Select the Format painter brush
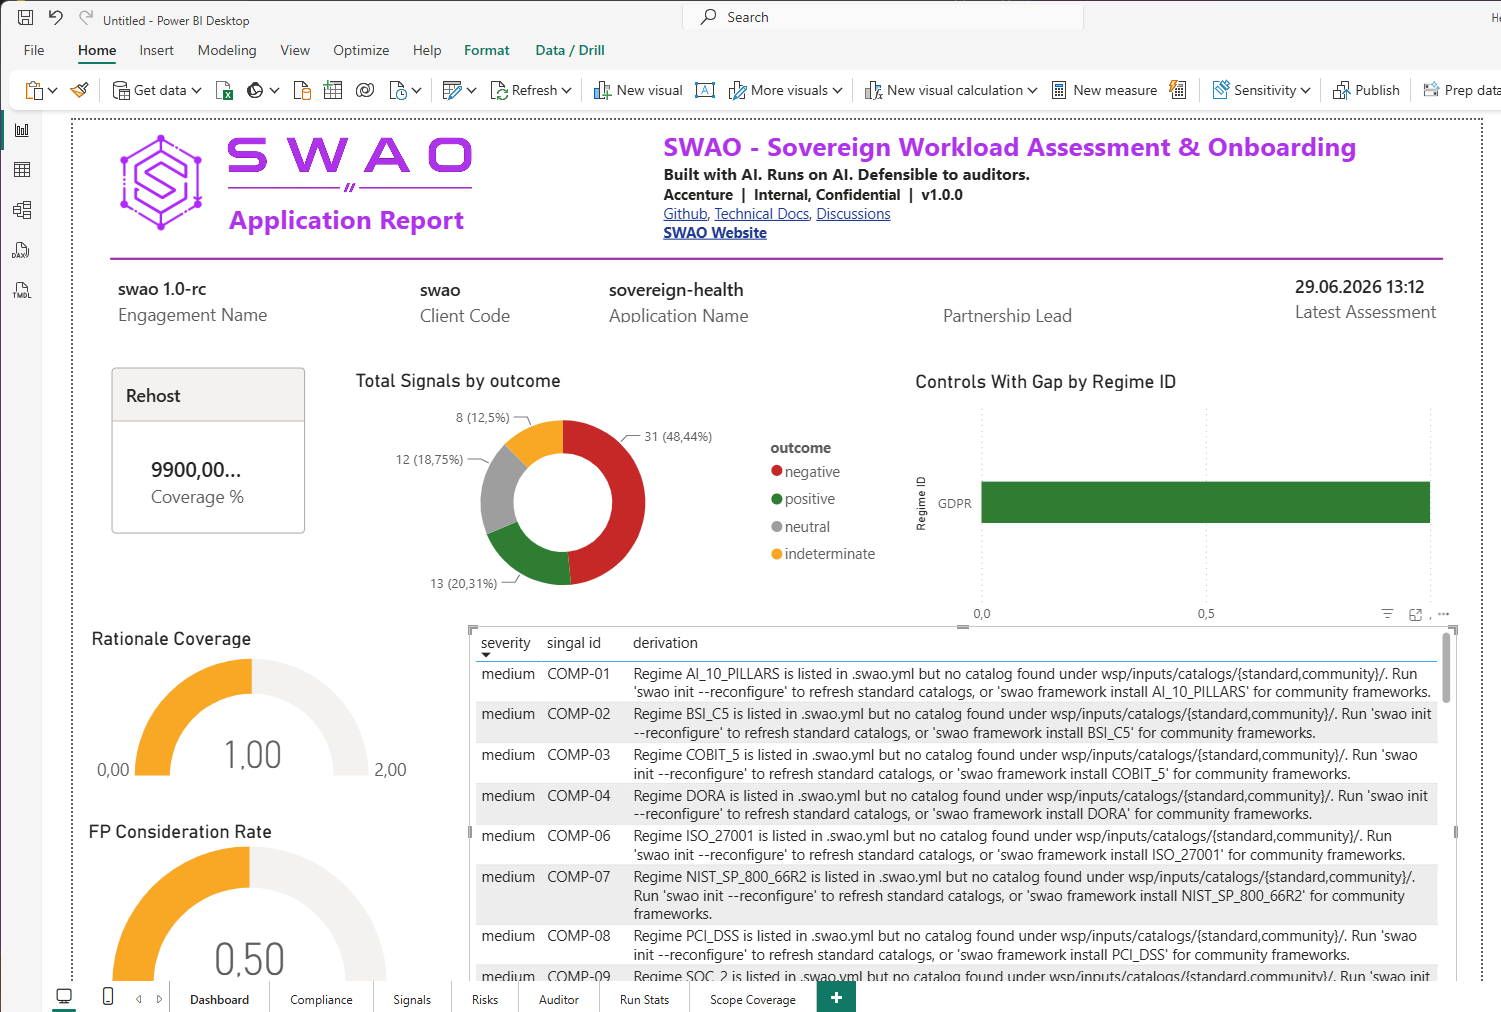The height and width of the screenshot is (1012, 1501). 80,90
